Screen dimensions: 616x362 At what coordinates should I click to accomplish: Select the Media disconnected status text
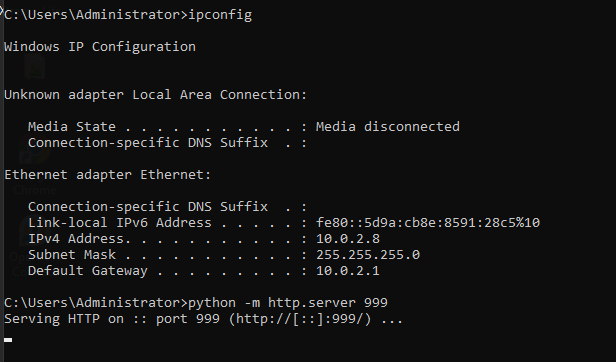pyautogui.click(x=388, y=127)
